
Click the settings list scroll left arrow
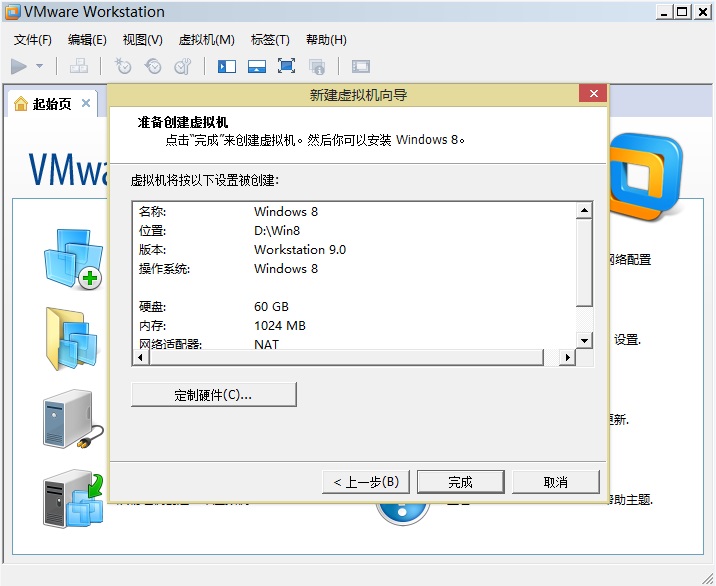pyautogui.click(x=141, y=357)
